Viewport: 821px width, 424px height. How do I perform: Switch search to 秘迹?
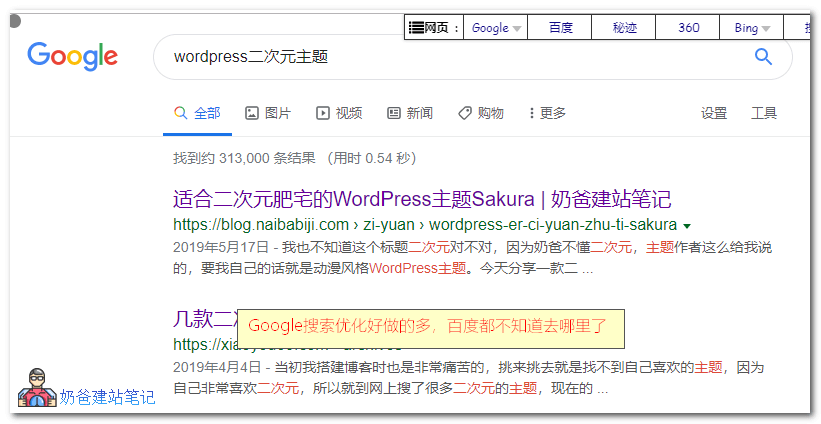pos(624,28)
